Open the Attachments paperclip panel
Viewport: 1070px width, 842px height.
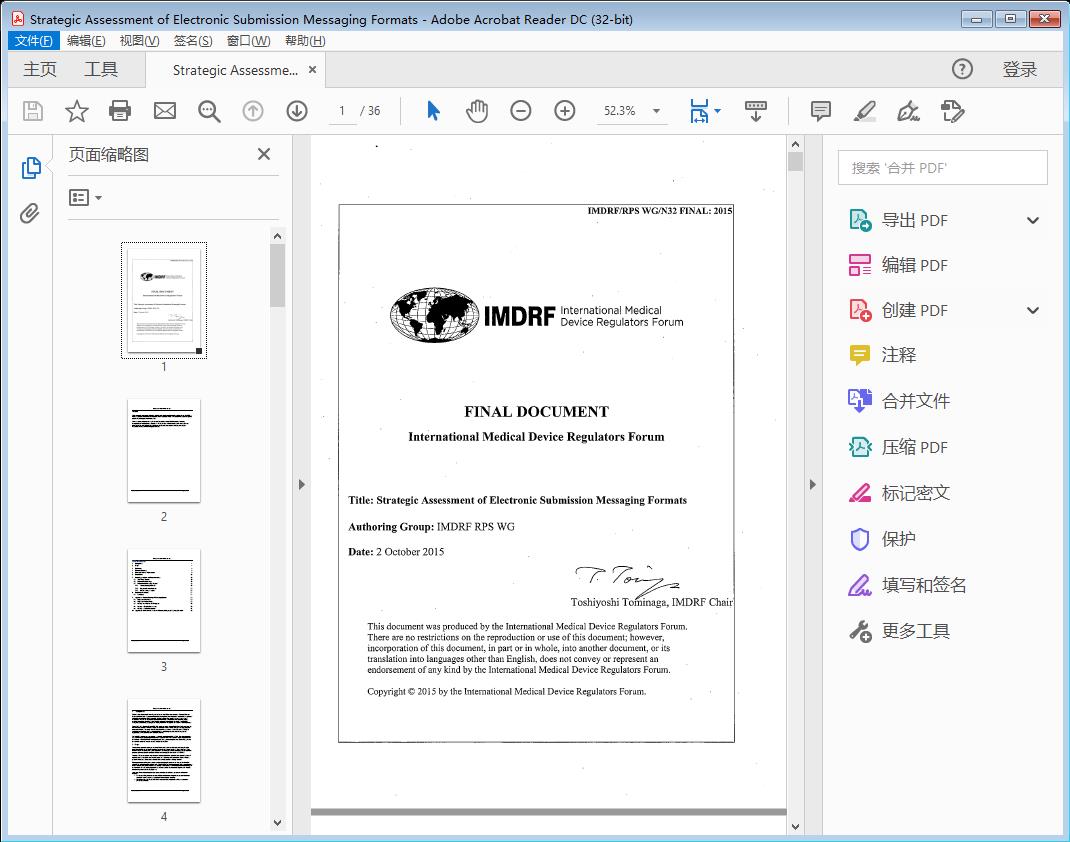point(30,212)
